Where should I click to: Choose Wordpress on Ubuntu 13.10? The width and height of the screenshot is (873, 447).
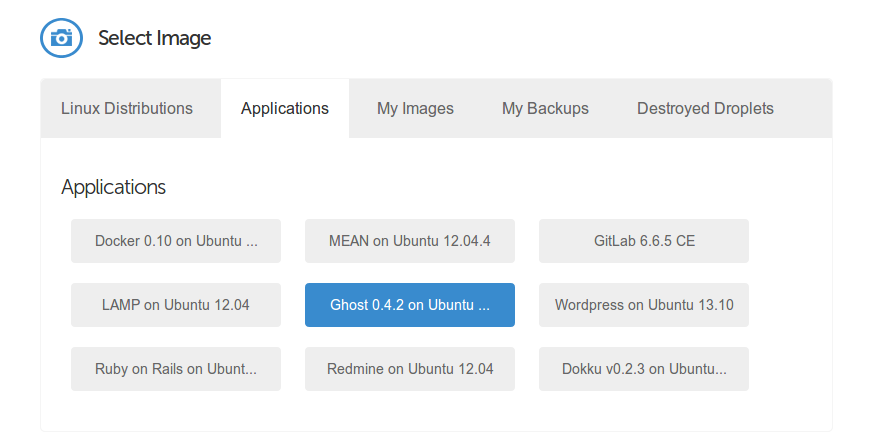pyautogui.click(x=644, y=305)
